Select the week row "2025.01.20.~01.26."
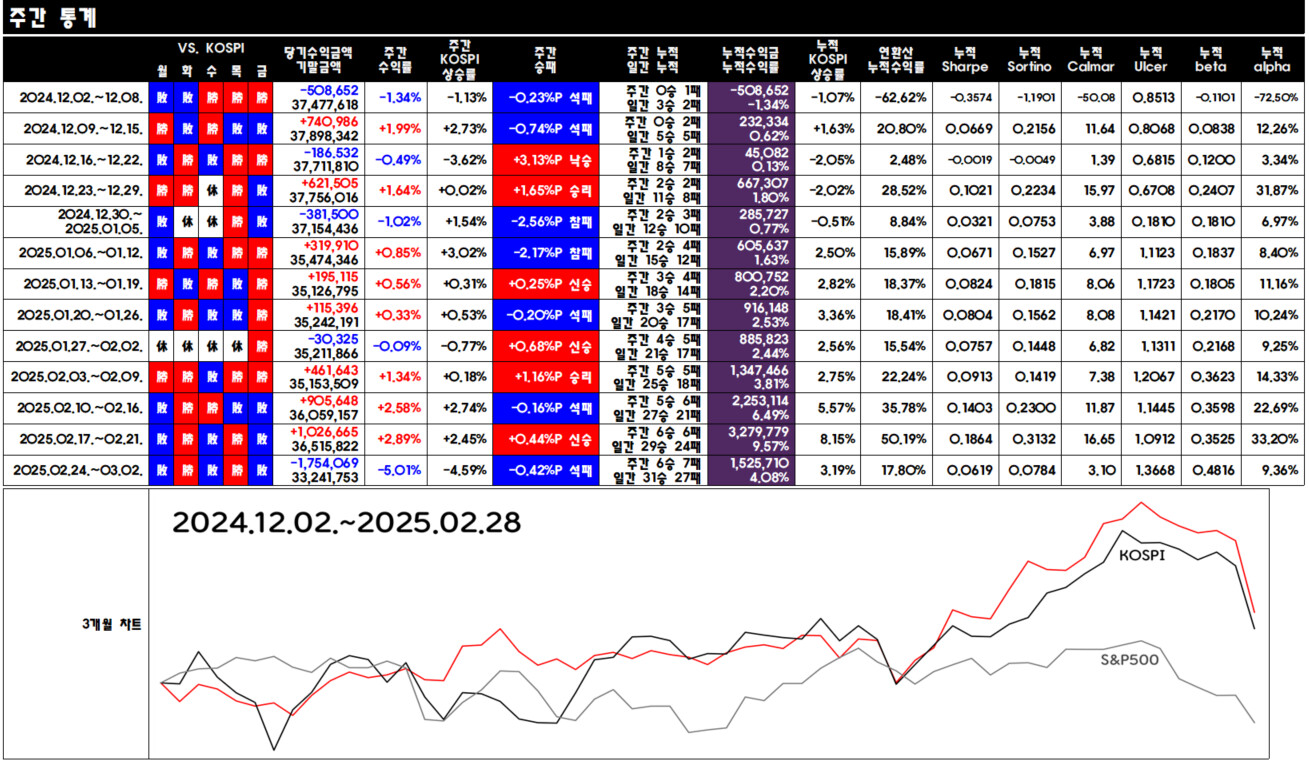This screenshot has height=762, width=1309. click(x=654, y=315)
